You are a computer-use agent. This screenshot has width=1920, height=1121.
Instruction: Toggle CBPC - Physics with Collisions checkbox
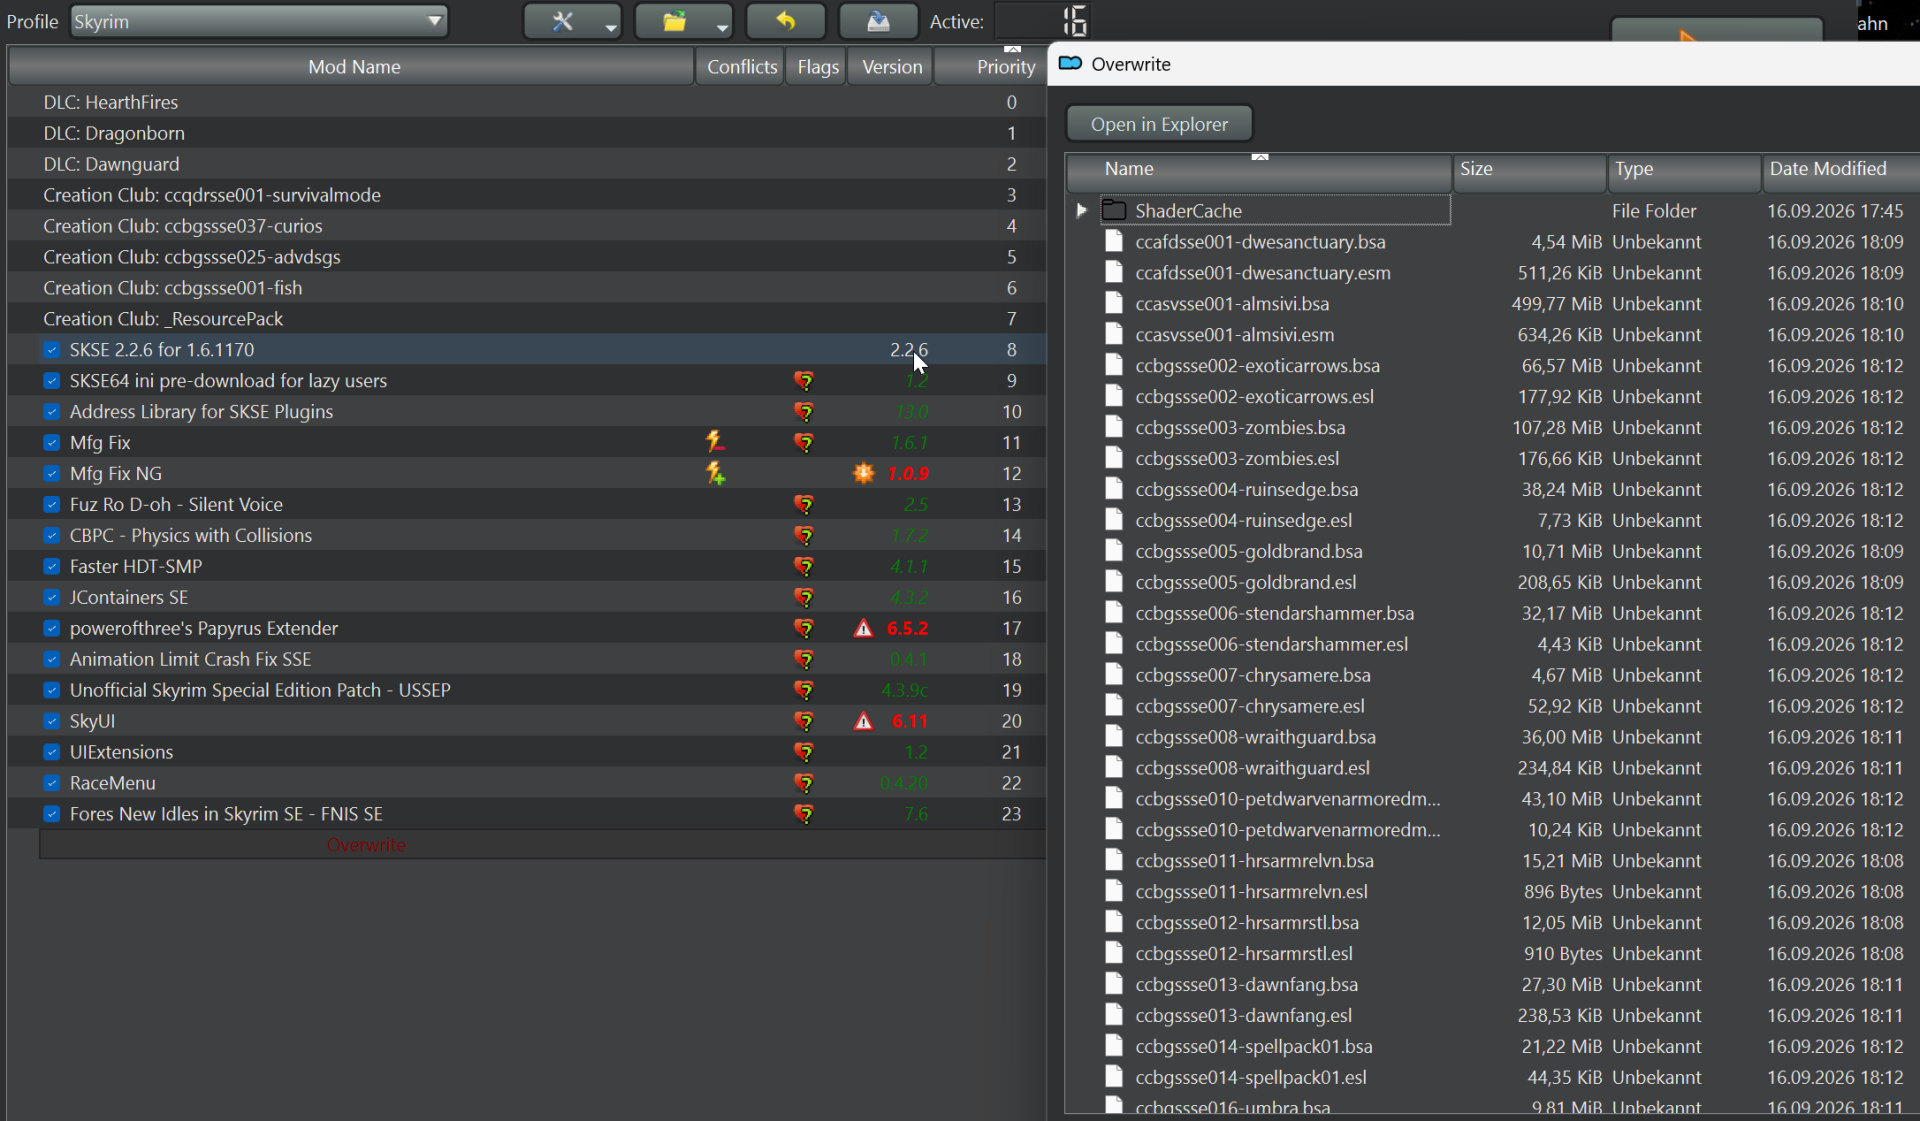52,535
